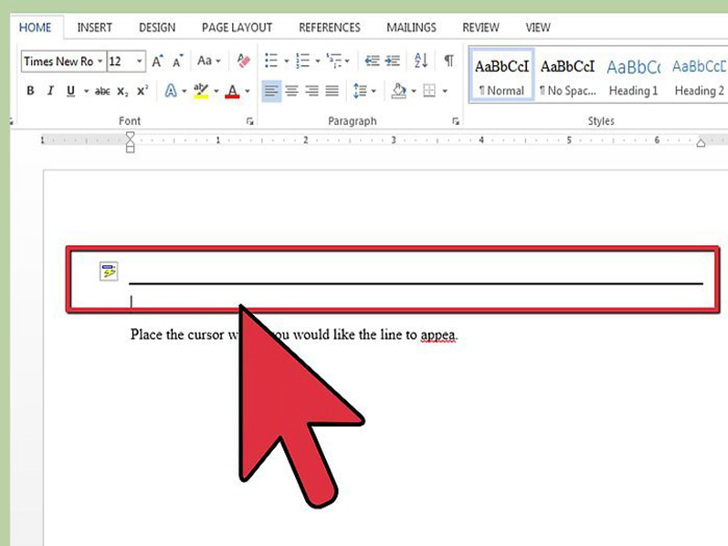Apply Underline to text
728x546 pixels.
coord(71,91)
